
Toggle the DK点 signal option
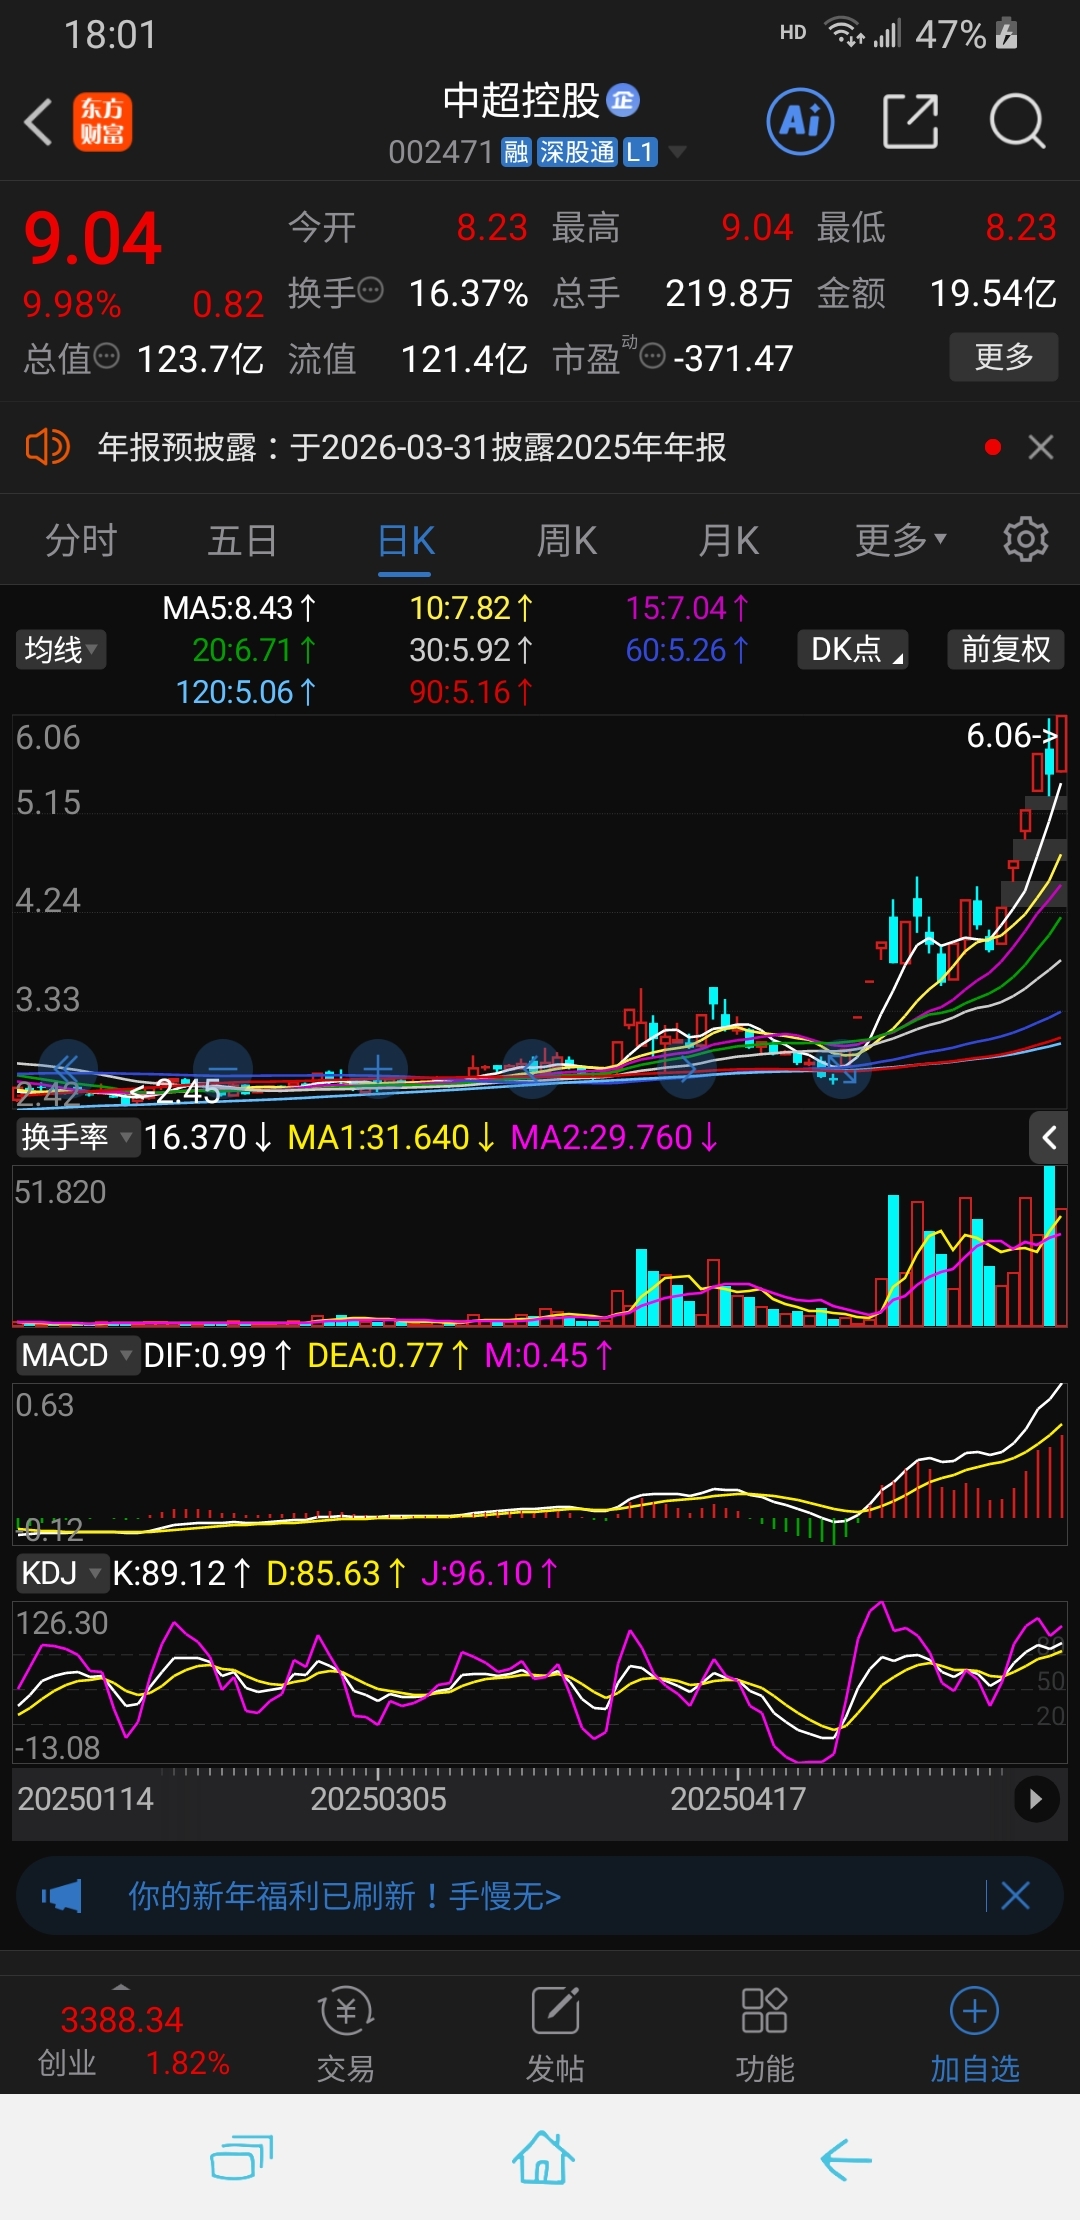[x=853, y=650]
